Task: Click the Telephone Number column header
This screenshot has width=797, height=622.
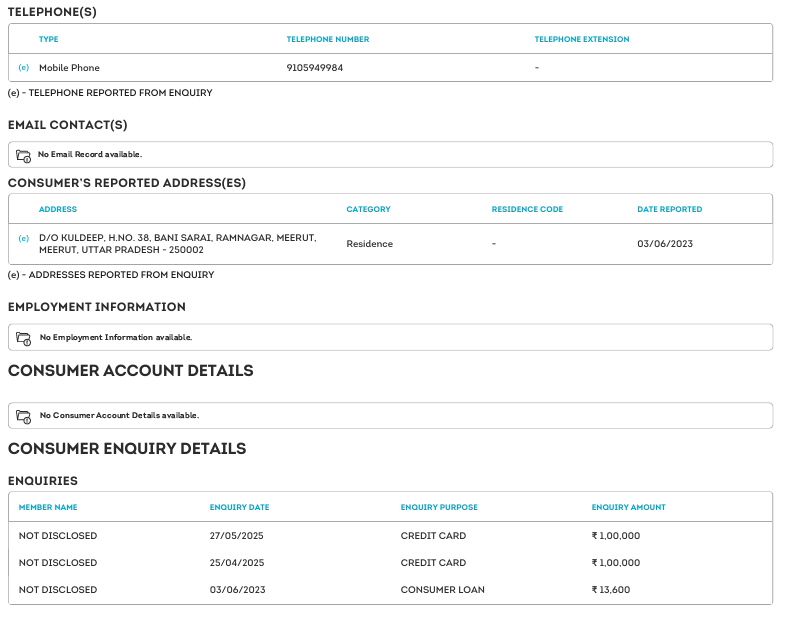Action: point(327,40)
